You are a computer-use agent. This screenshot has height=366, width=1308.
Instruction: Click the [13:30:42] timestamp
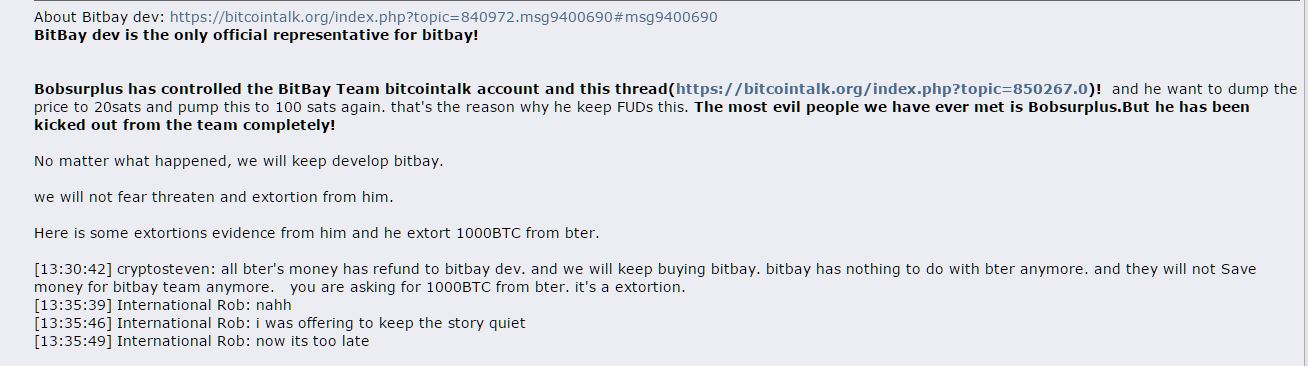click(x=73, y=269)
